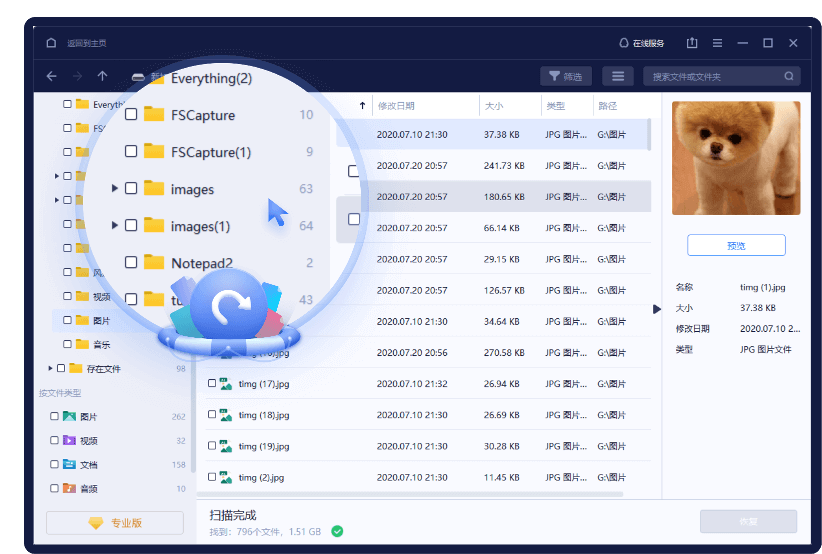Viewport: 822px width, 554px height.
Task: Click the dog preview thumbnail
Action: [x=736, y=158]
